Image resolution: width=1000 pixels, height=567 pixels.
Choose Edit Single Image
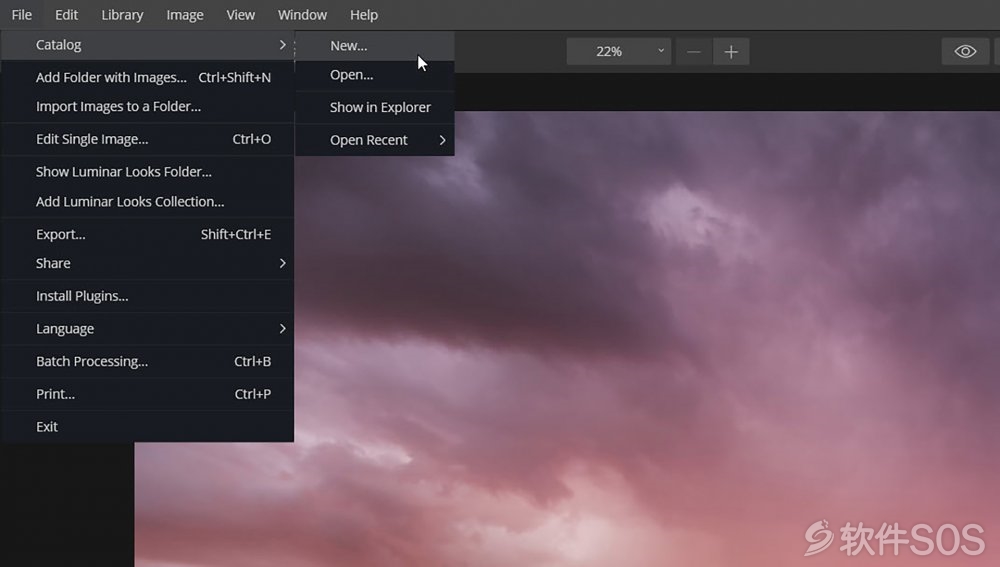[147, 139]
